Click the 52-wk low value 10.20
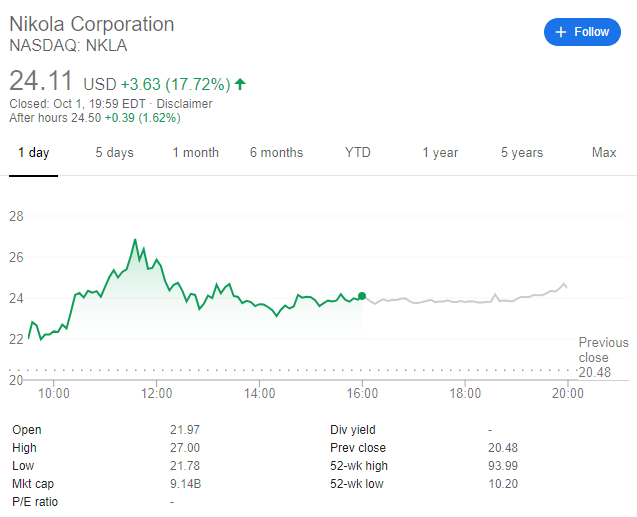 tap(503, 484)
